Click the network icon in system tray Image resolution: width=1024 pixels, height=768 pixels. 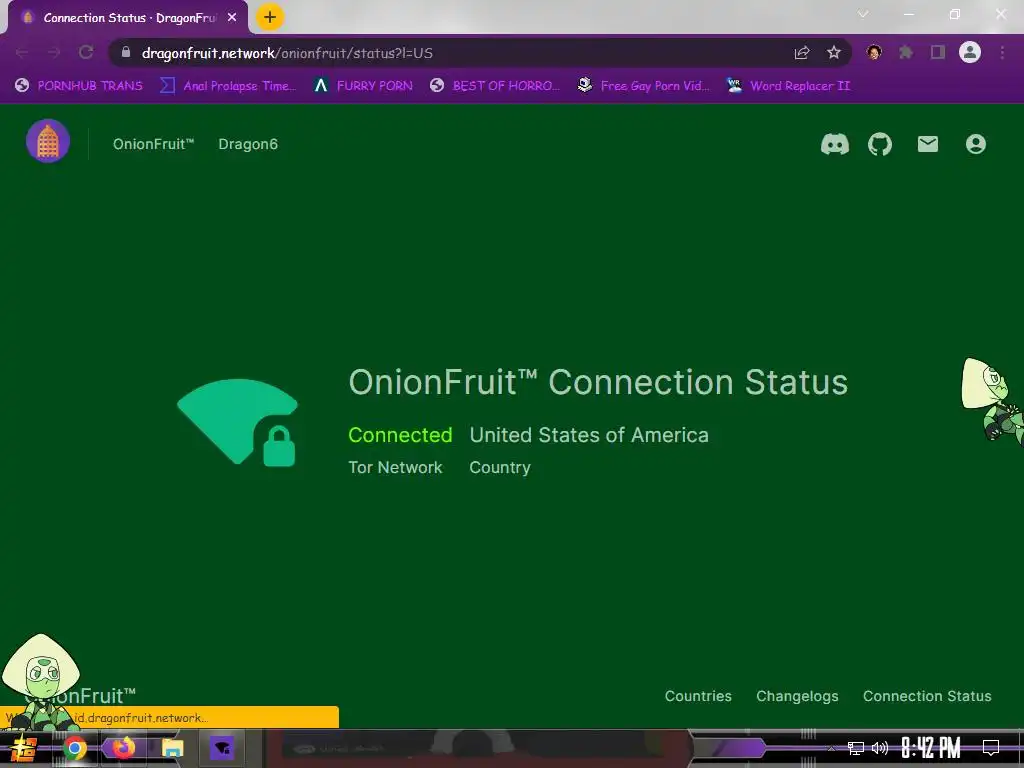[856, 748]
